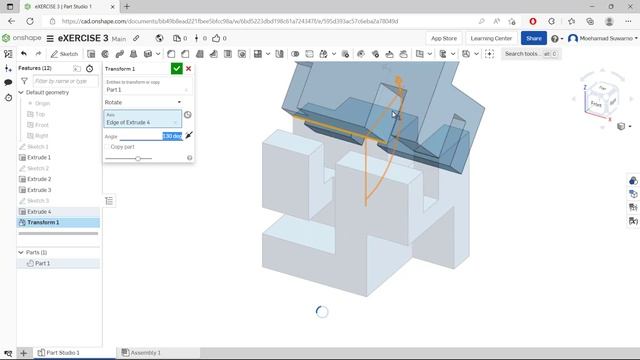Select the Revolve tool
640x360 pixels.
[105, 54]
